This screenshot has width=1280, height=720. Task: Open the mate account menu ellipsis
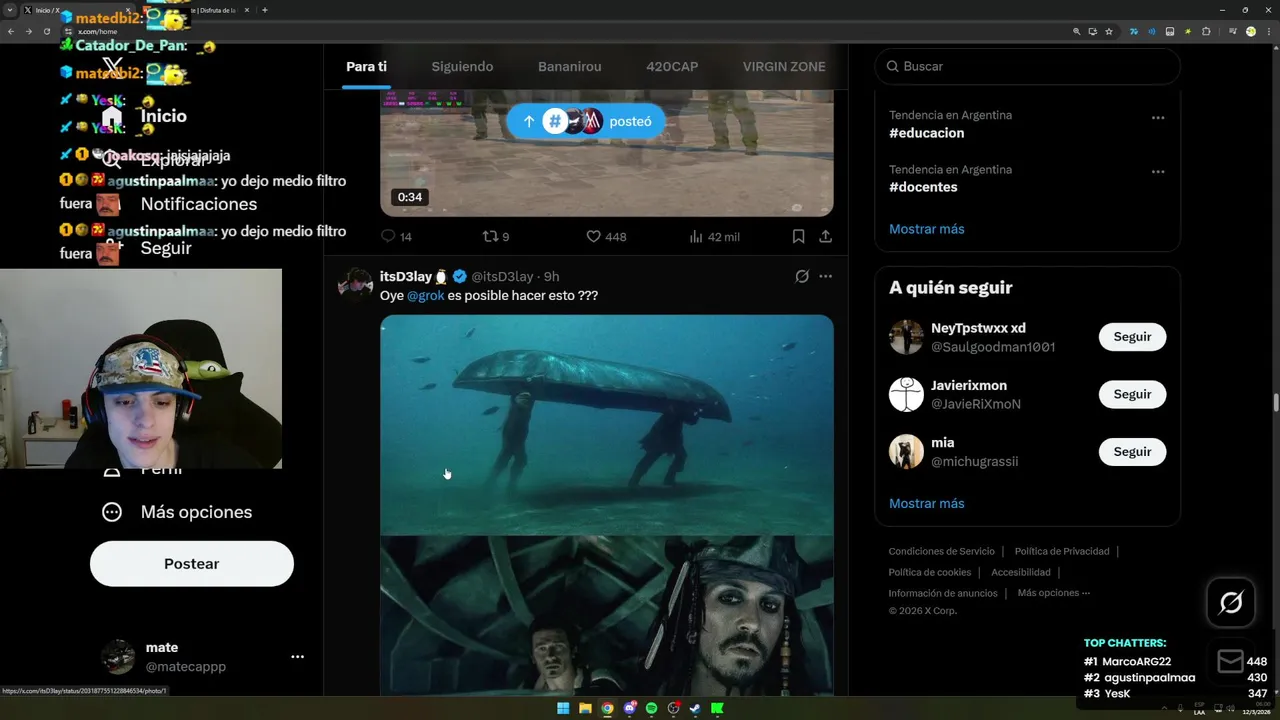click(x=297, y=657)
